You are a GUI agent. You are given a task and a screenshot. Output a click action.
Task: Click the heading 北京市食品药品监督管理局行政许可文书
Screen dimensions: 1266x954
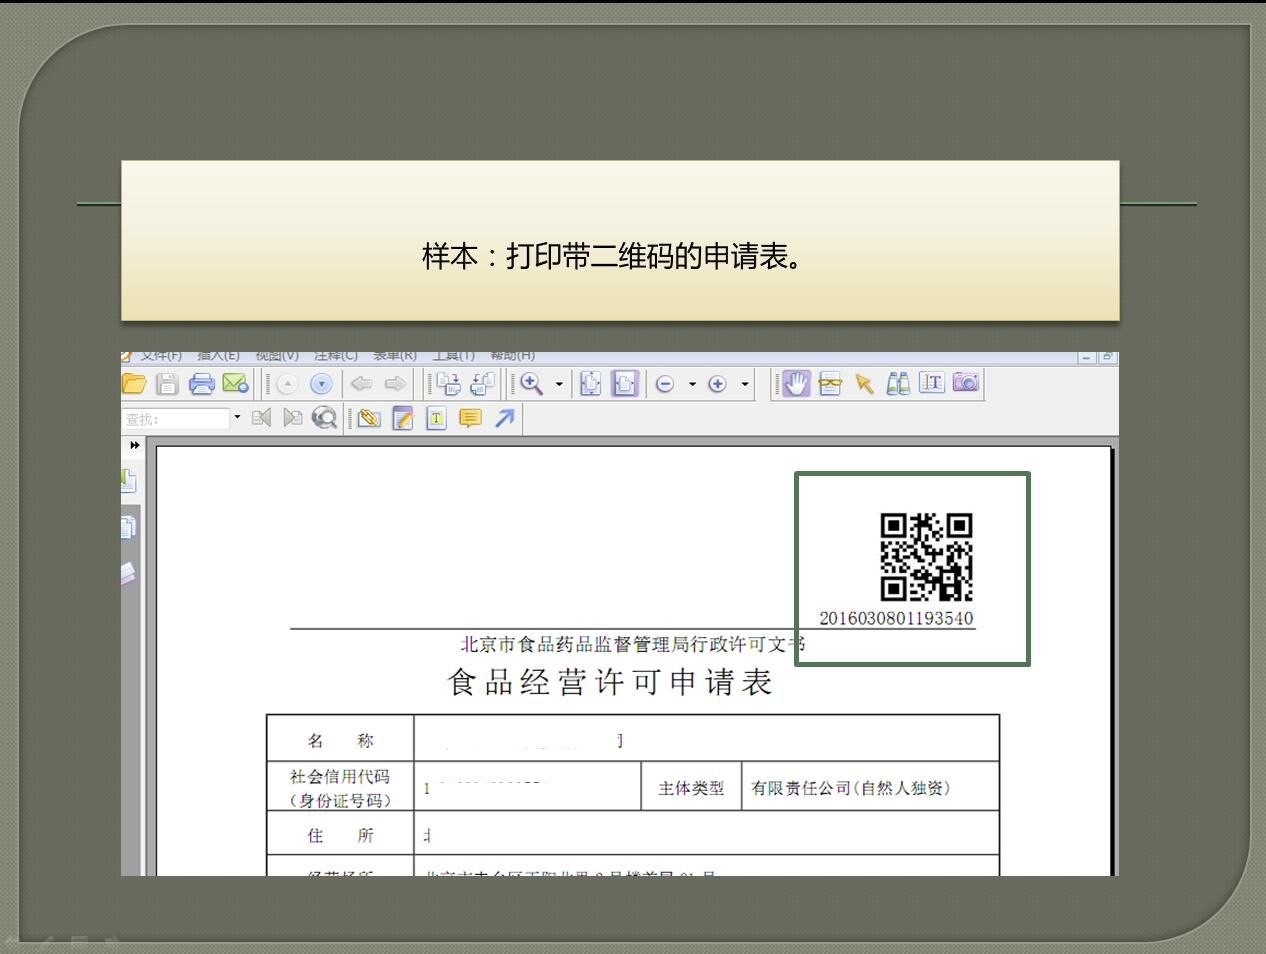632,644
